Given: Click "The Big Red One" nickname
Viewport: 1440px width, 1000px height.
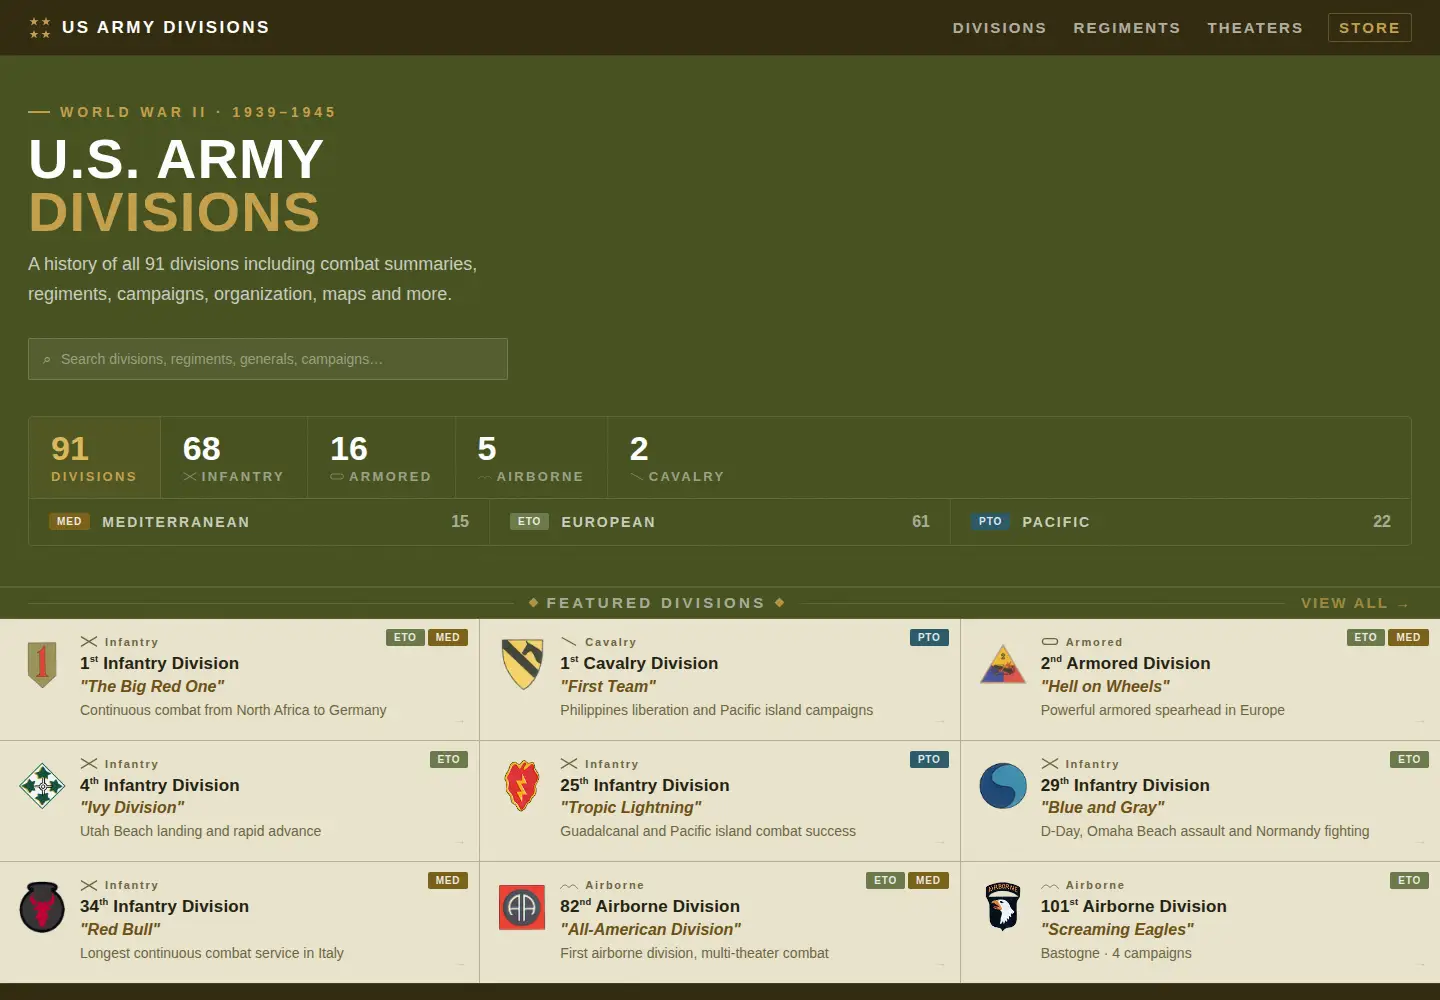Looking at the screenshot, I should pyautogui.click(x=152, y=686).
